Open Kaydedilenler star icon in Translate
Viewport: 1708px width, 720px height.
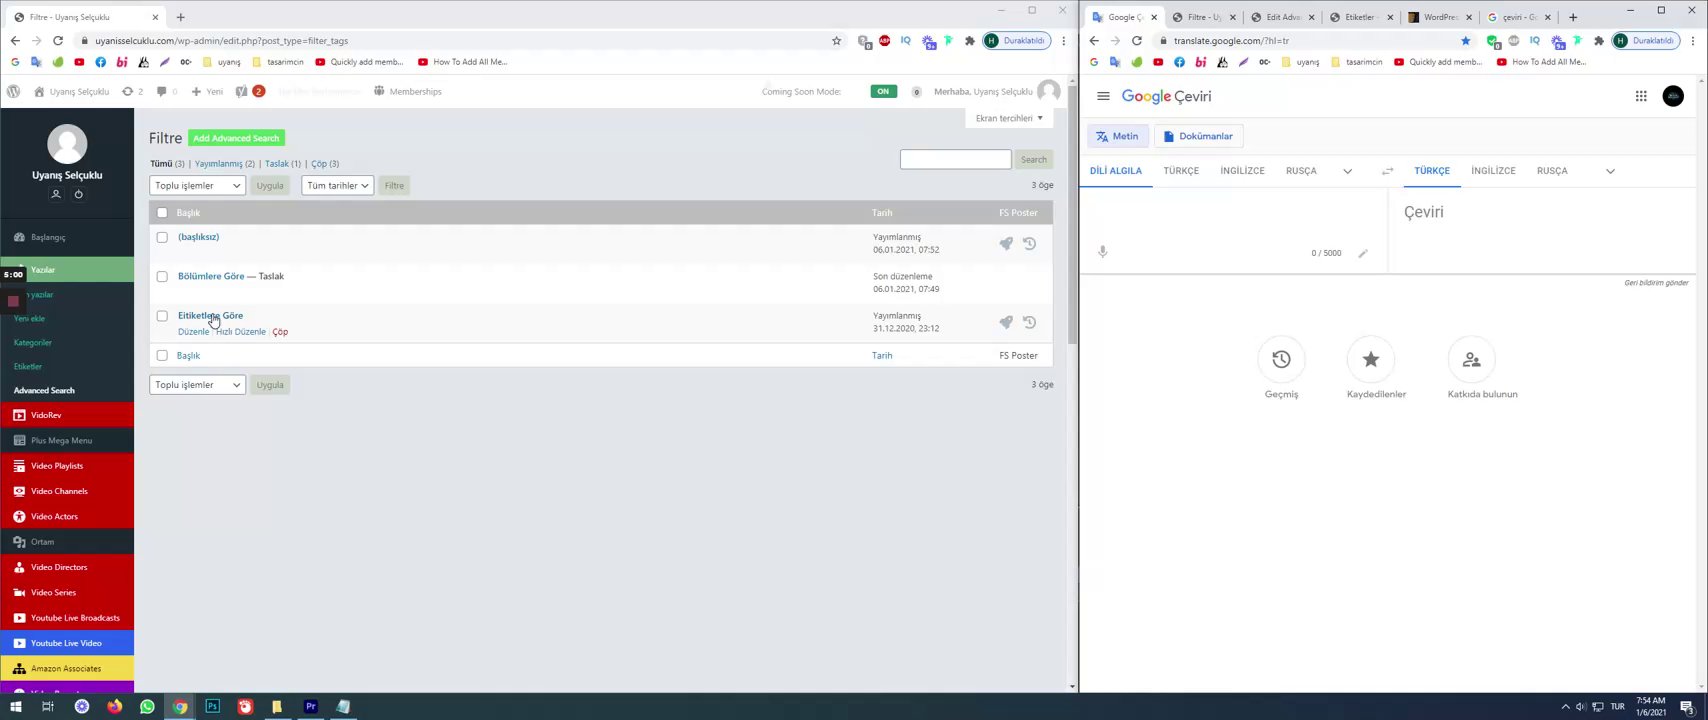click(1371, 359)
